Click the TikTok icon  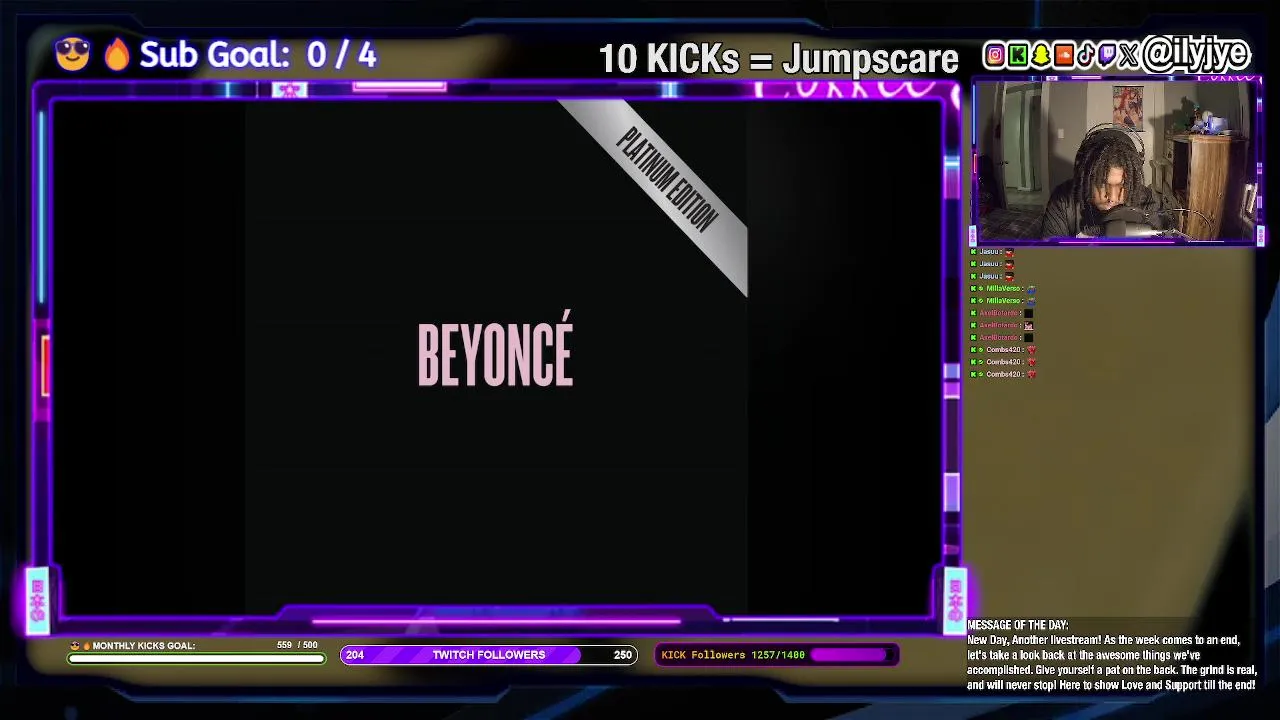tap(1086, 55)
